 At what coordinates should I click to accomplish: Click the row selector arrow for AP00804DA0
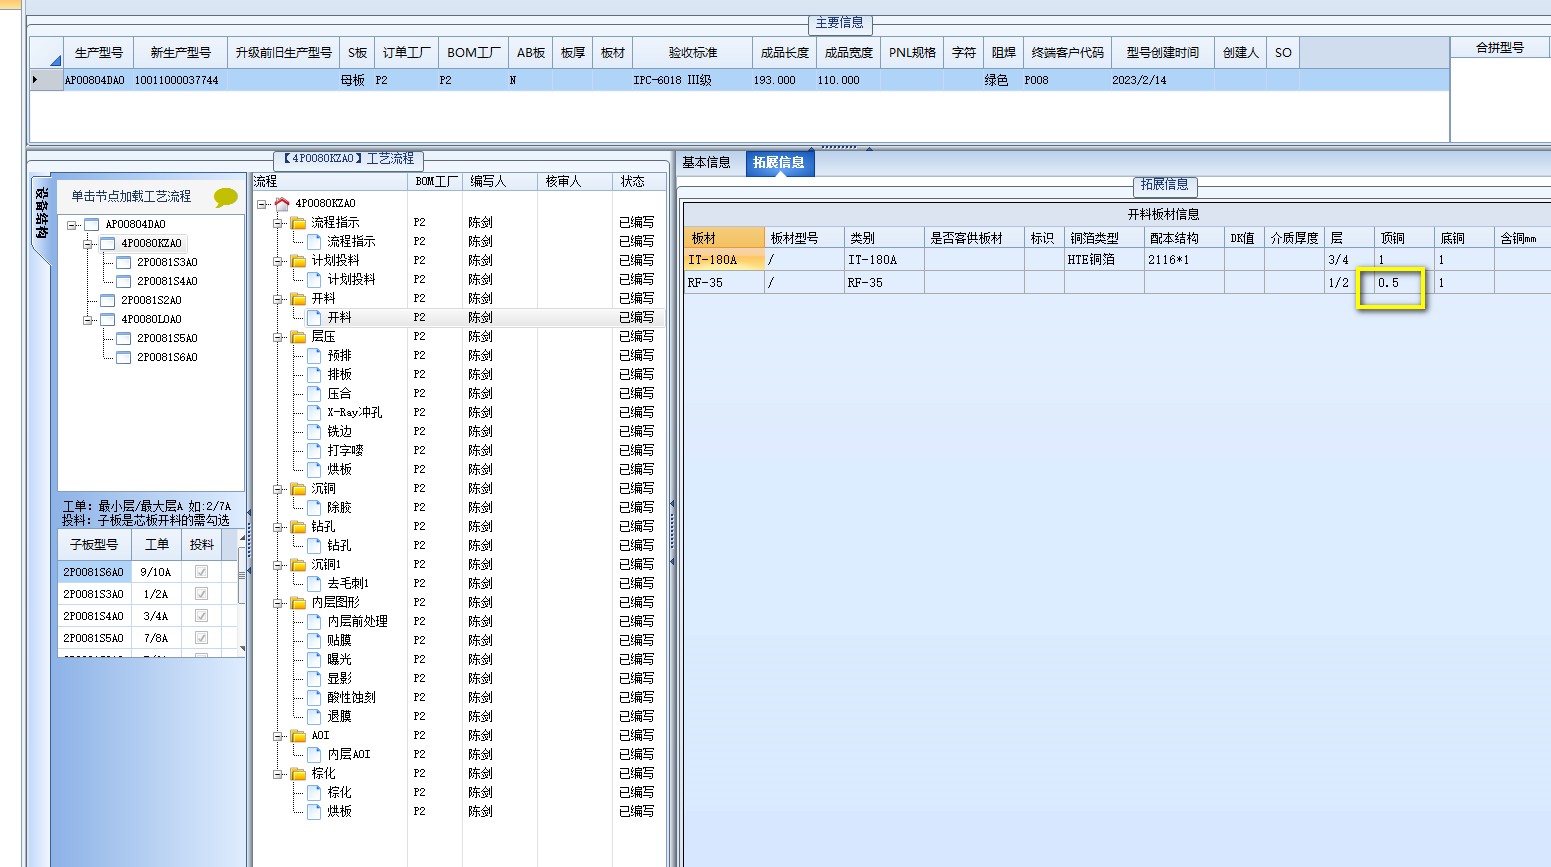coord(46,80)
